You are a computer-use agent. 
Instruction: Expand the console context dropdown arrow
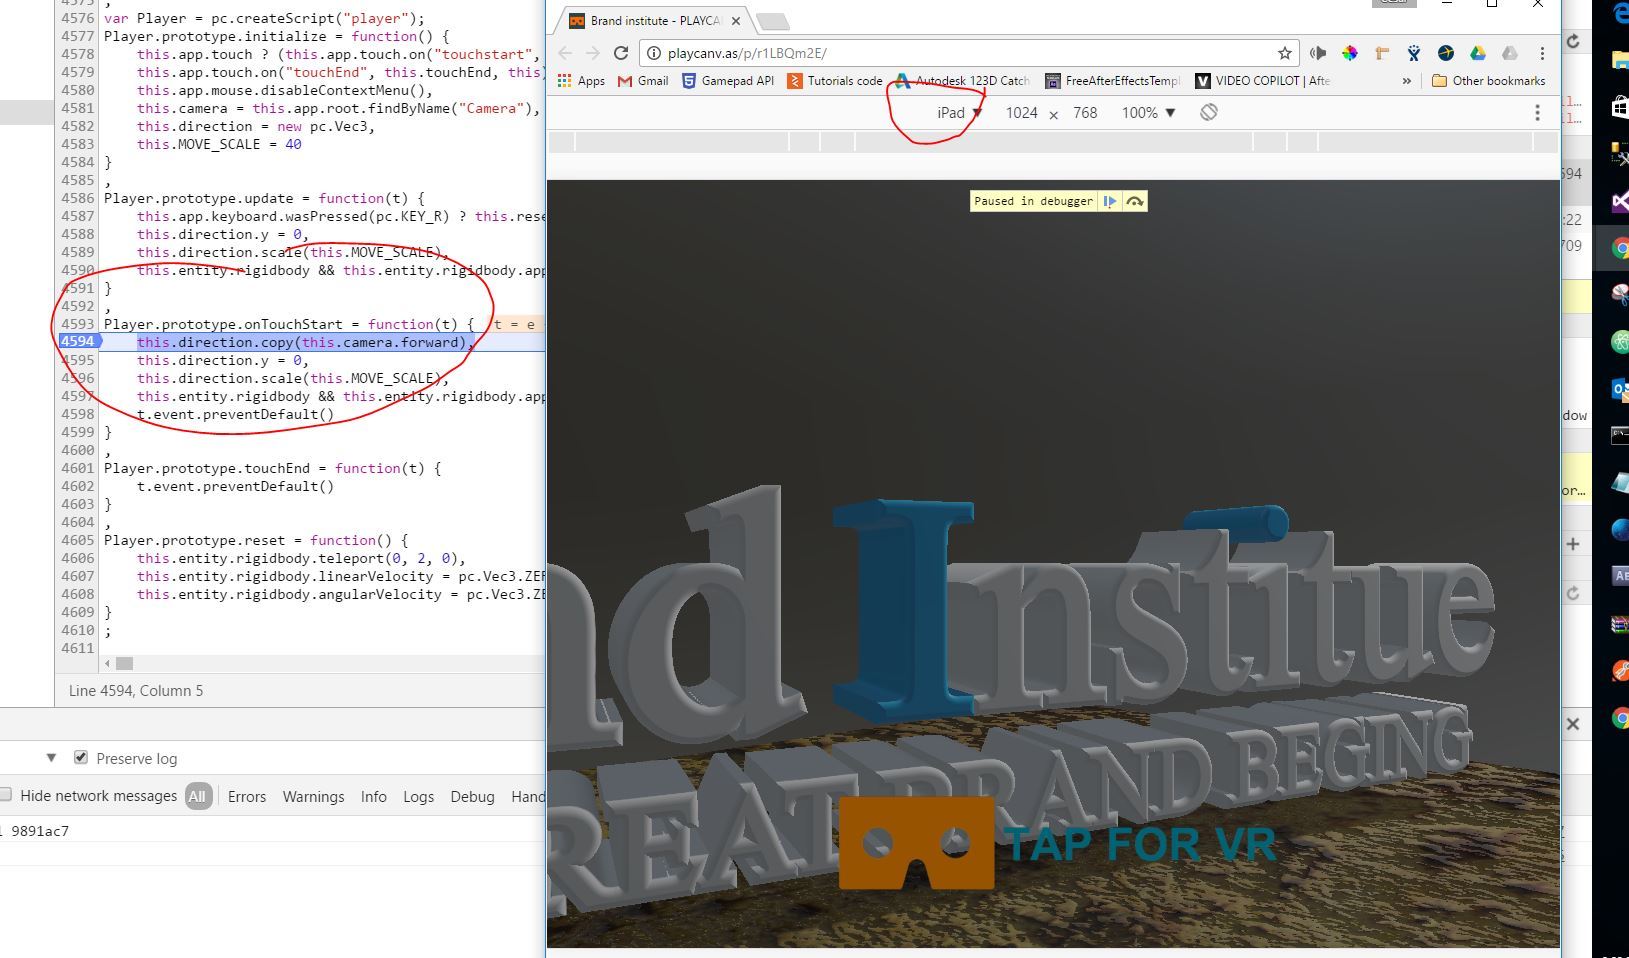(51, 758)
